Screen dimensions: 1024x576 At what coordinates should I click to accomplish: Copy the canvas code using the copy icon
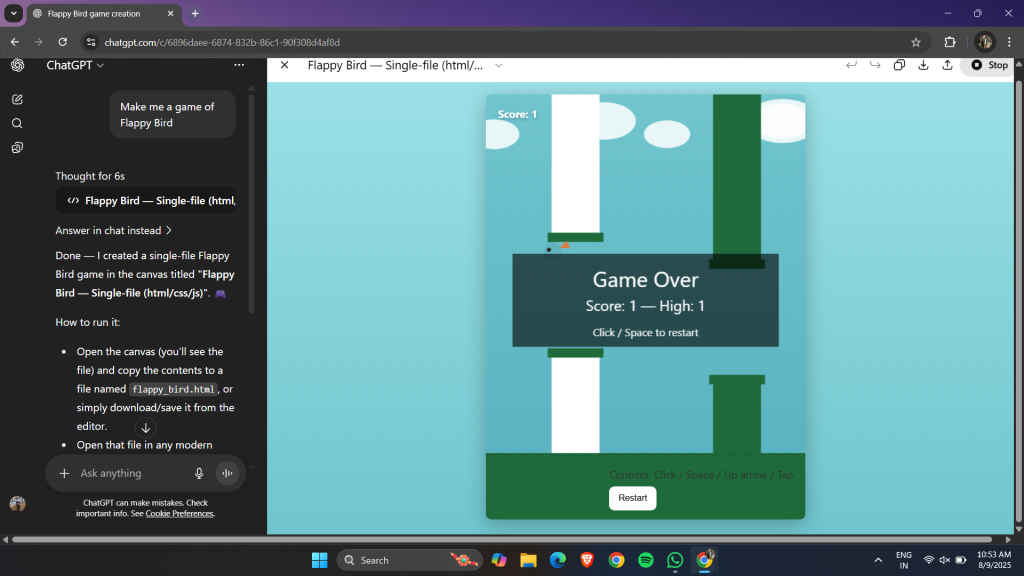(x=899, y=65)
